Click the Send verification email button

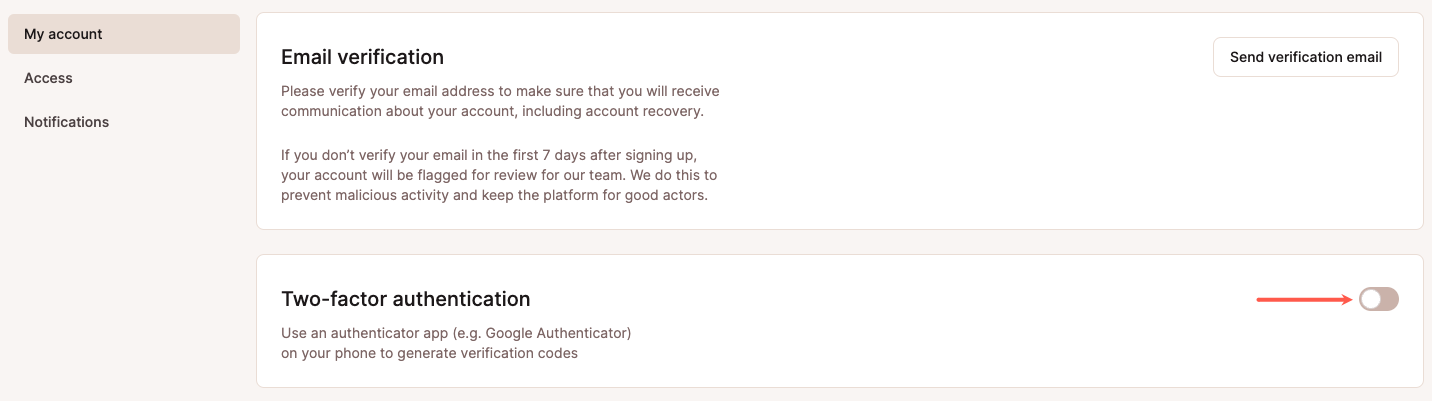click(1305, 57)
